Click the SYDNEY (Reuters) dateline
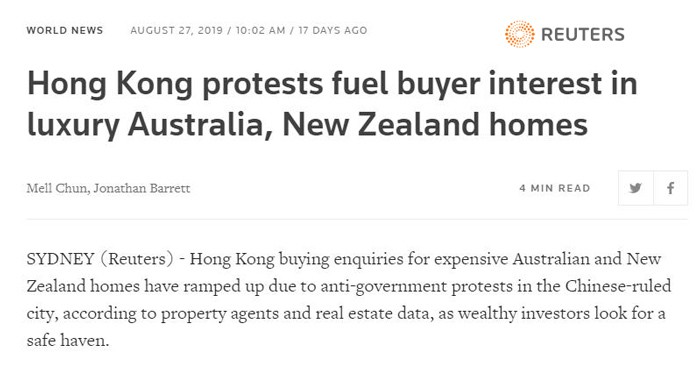Image resolution: width=700 pixels, height=370 pixels. point(100,259)
